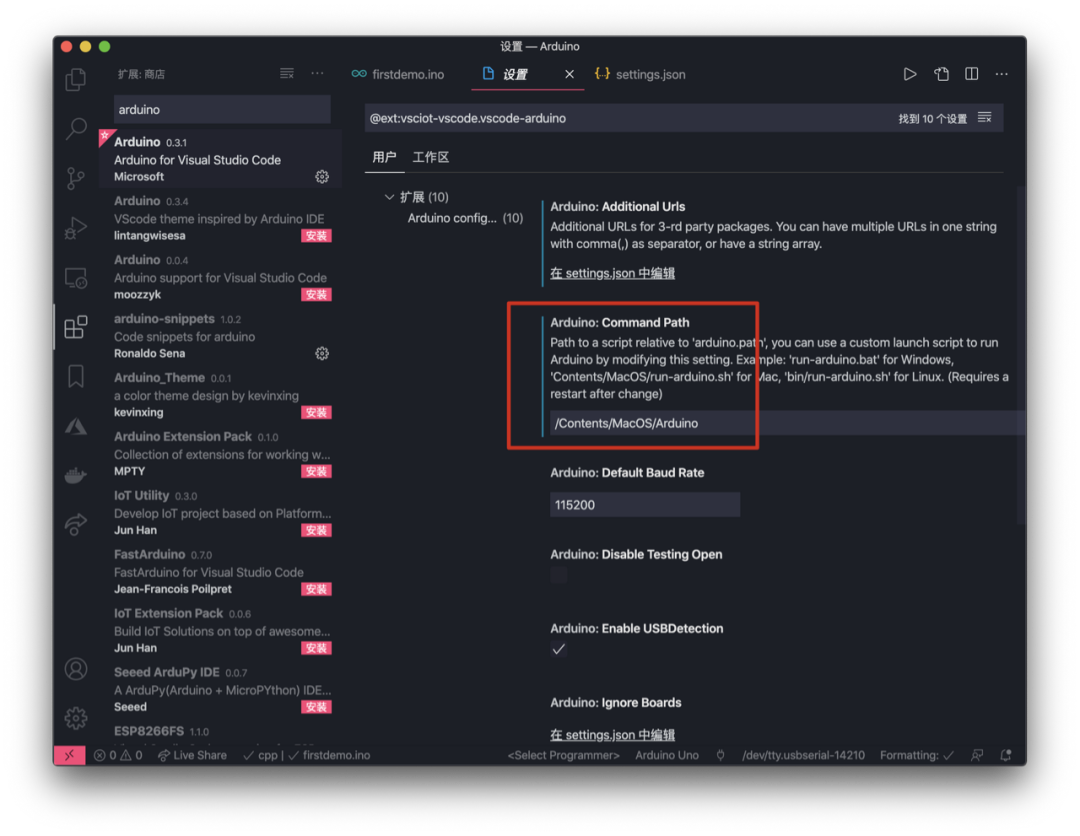This screenshot has width=1080, height=836.
Task: Close the 设置 tab
Action: tap(570, 74)
